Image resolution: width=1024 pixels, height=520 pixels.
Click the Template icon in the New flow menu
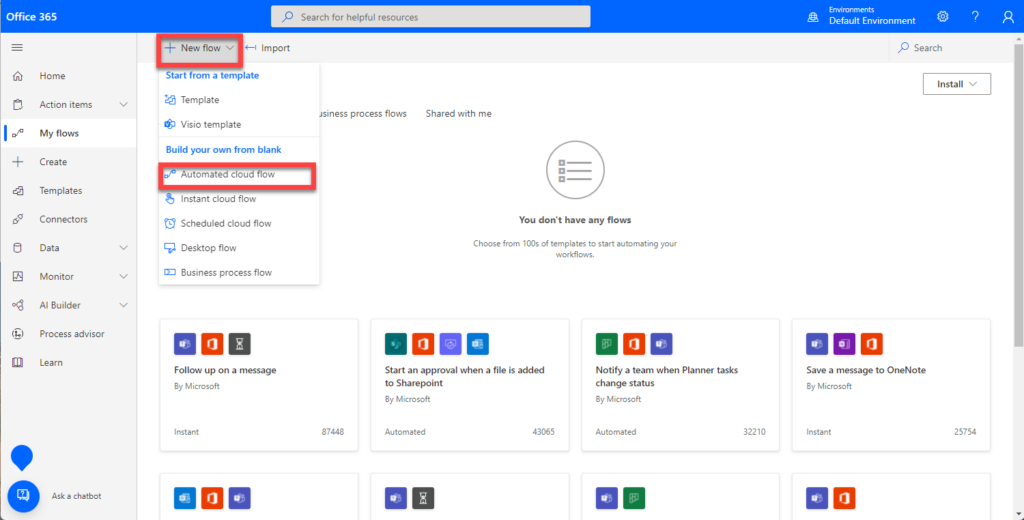pyautogui.click(x=170, y=100)
